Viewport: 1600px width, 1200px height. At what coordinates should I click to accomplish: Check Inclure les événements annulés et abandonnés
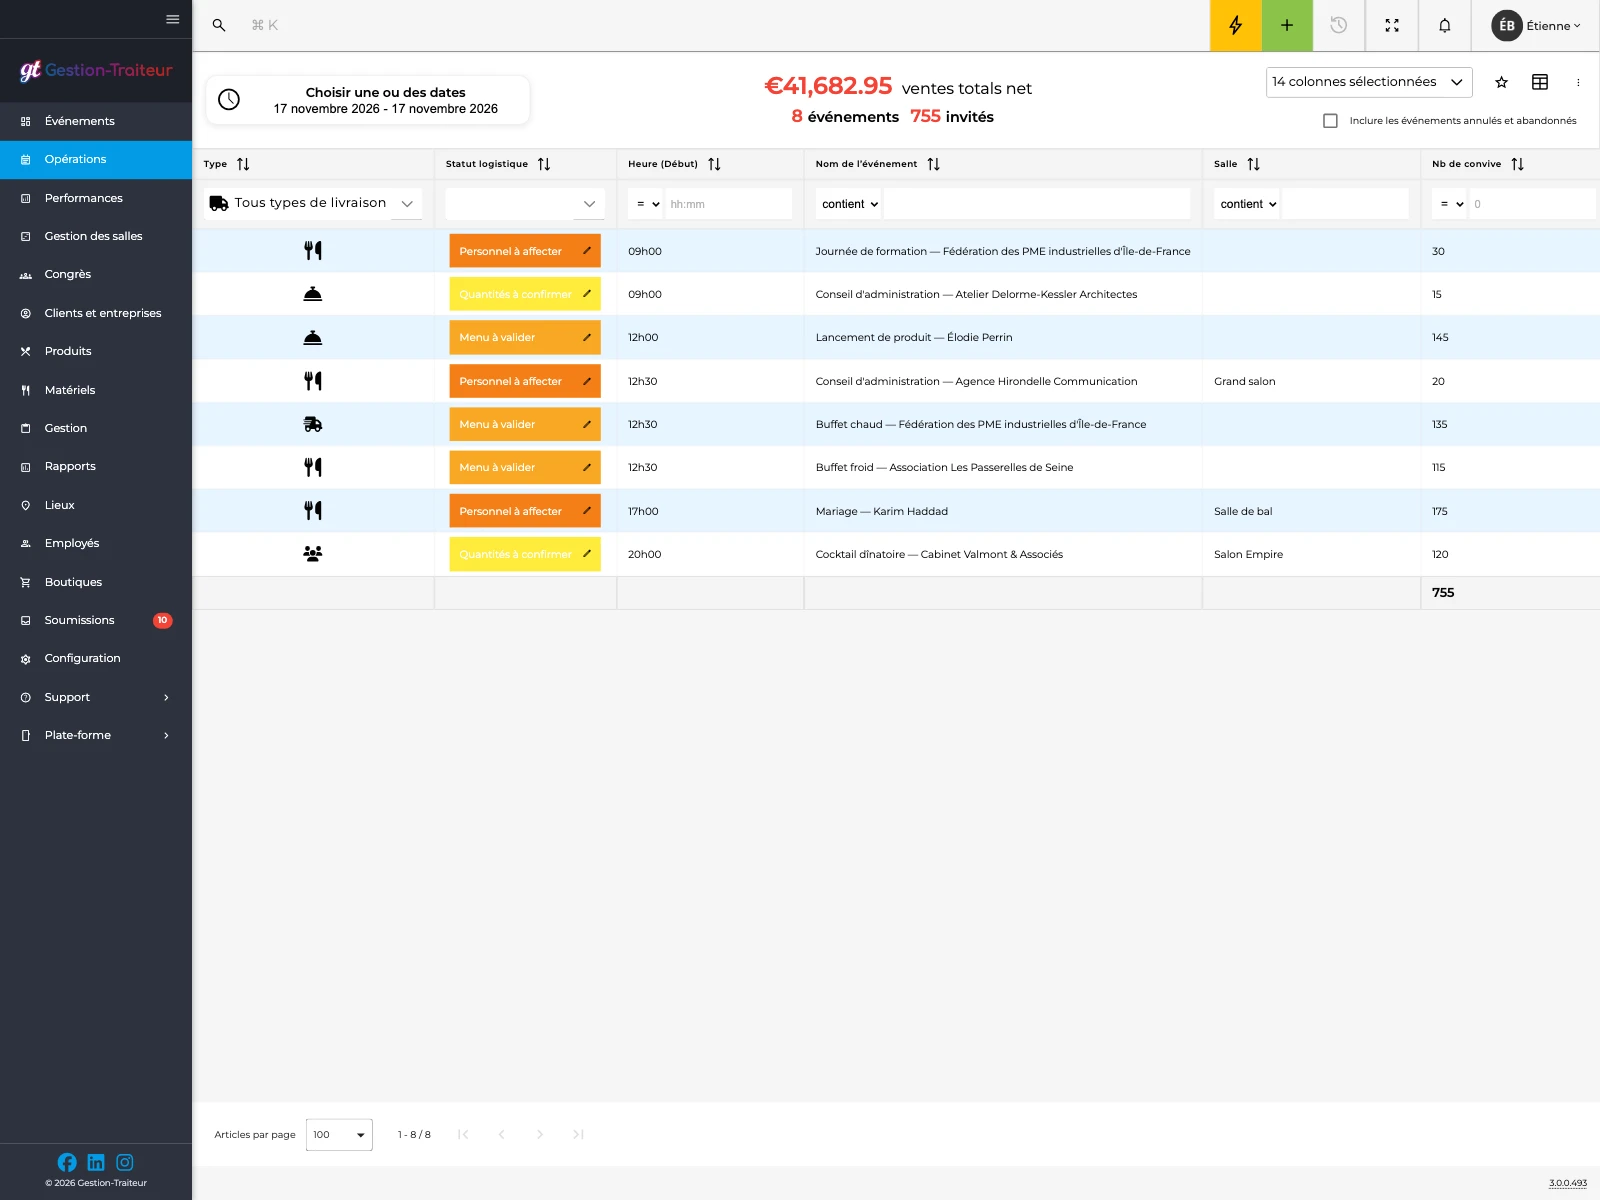[1330, 121]
